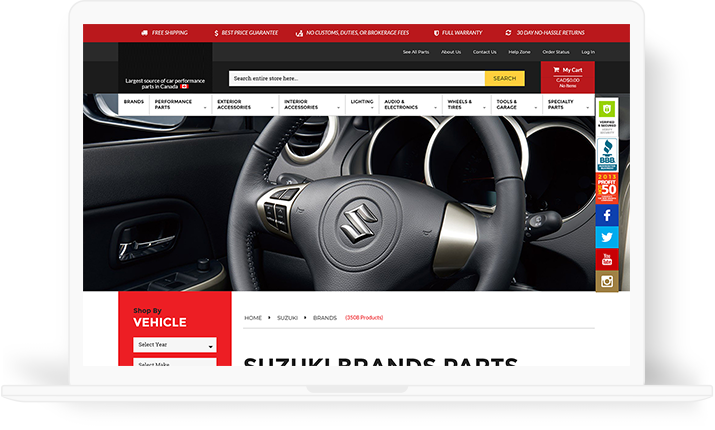Open the YouTube channel icon

607,259
